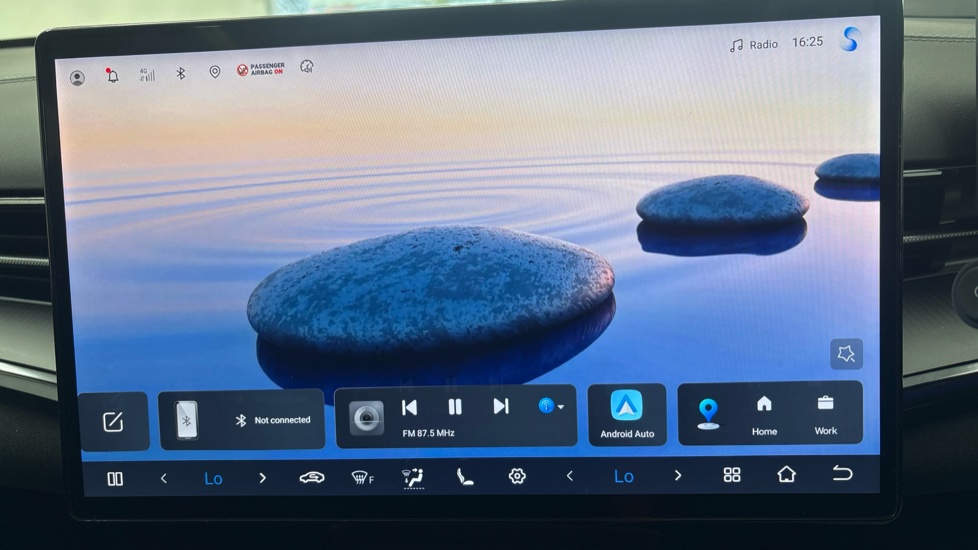Skip to next radio station
Image resolution: width=978 pixels, height=550 pixels.
click(x=501, y=406)
